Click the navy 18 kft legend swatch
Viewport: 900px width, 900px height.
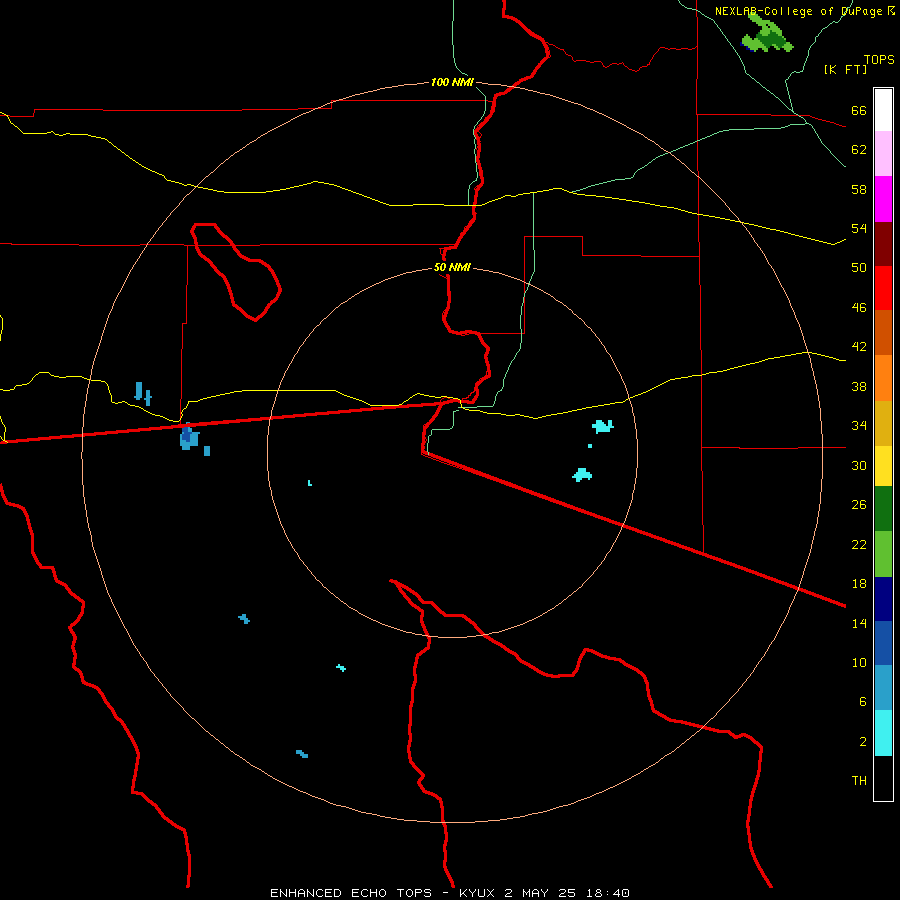click(x=883, y=599)
